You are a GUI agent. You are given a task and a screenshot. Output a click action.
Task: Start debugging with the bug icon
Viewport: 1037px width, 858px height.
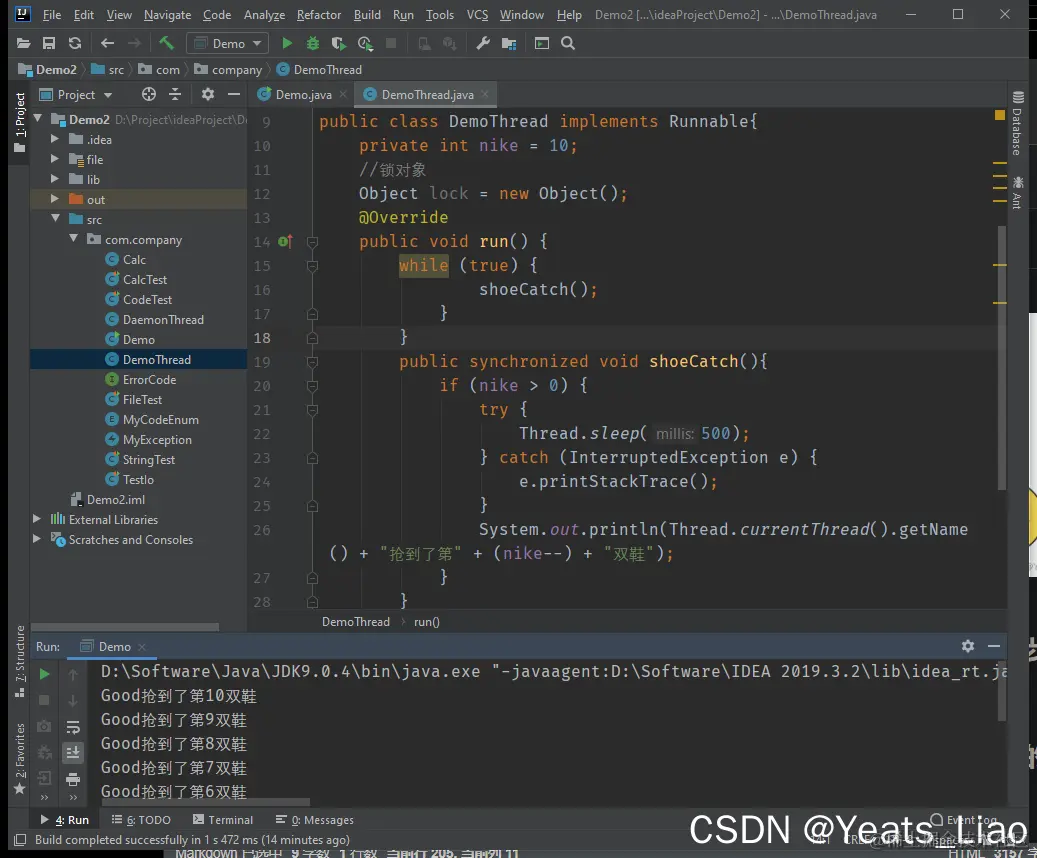tap(313, 44)
